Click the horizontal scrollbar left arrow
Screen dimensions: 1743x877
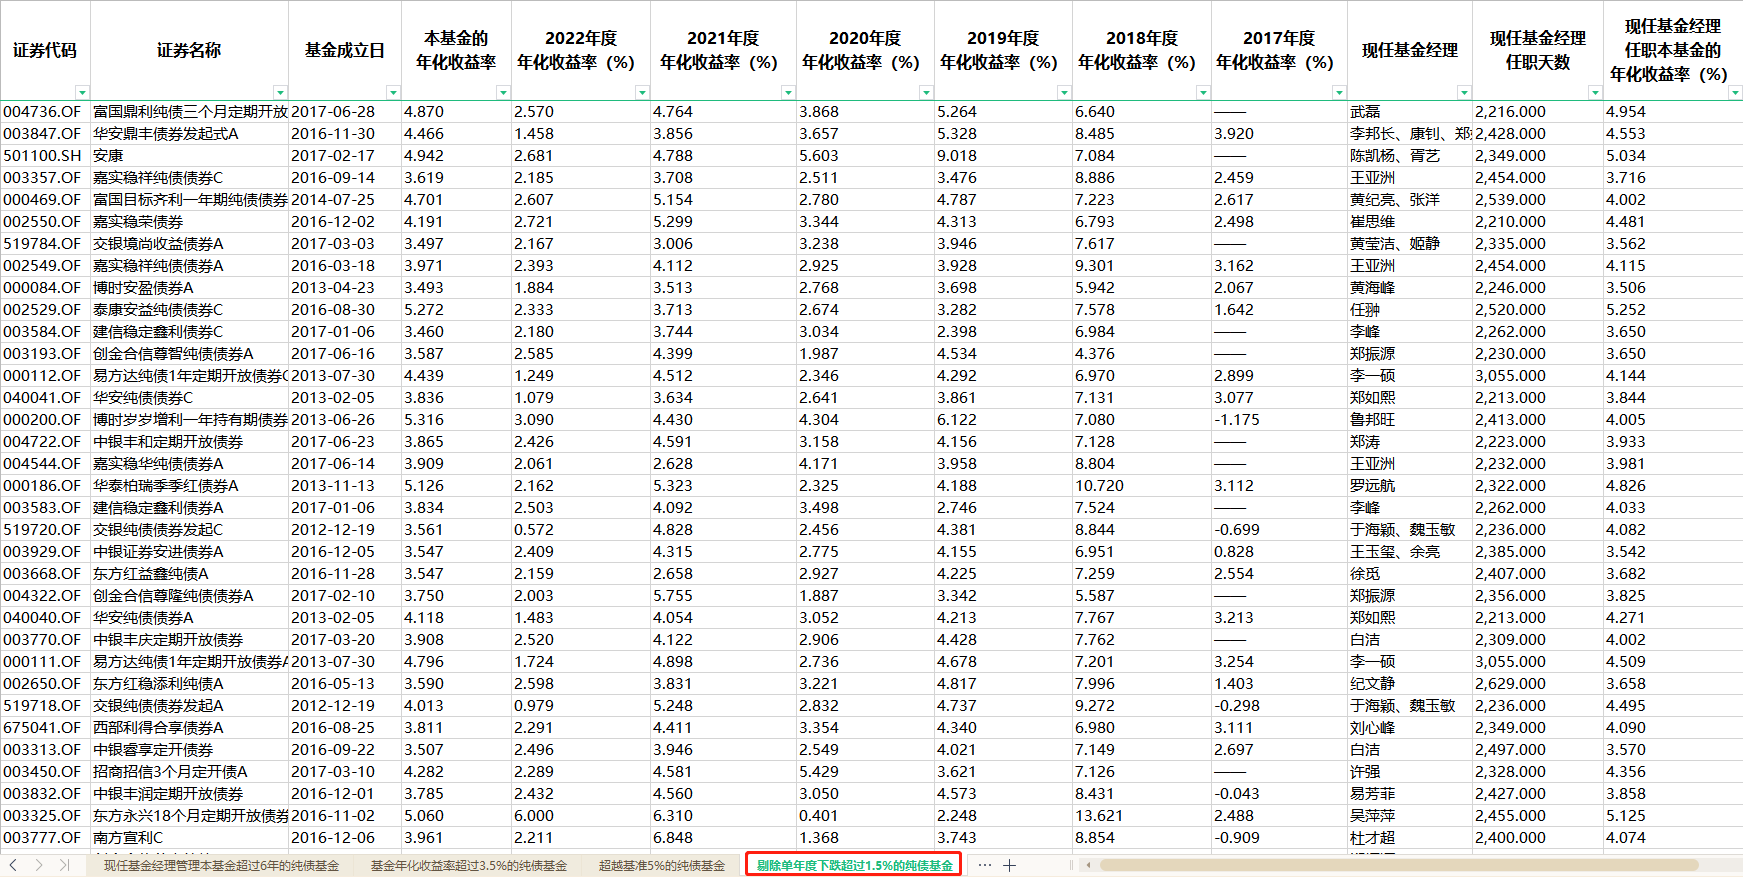pos(1088,865)
